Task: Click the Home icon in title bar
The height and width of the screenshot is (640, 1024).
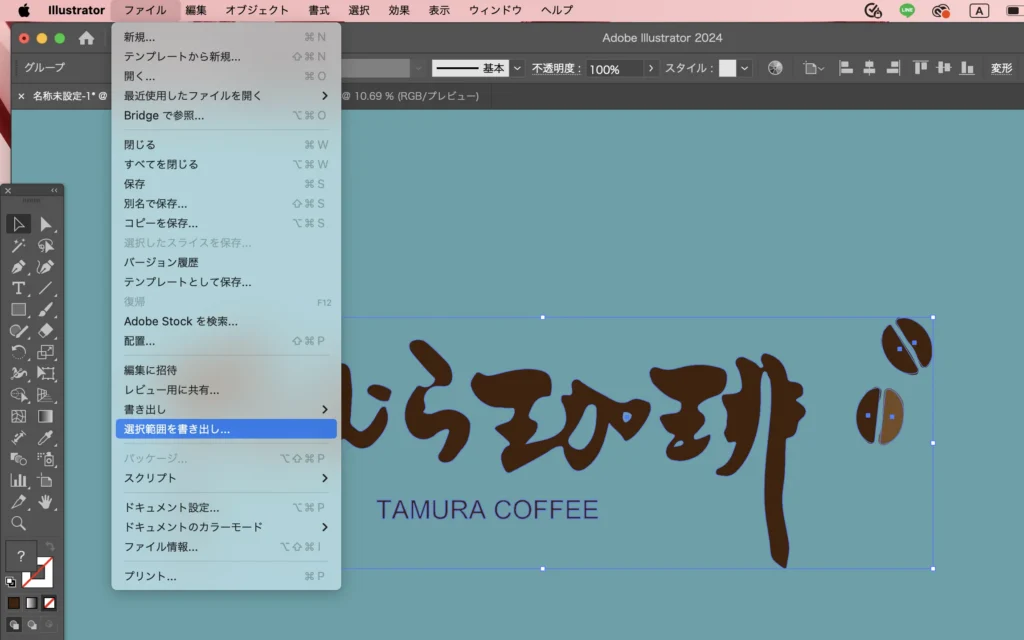Action: (86, 38)
